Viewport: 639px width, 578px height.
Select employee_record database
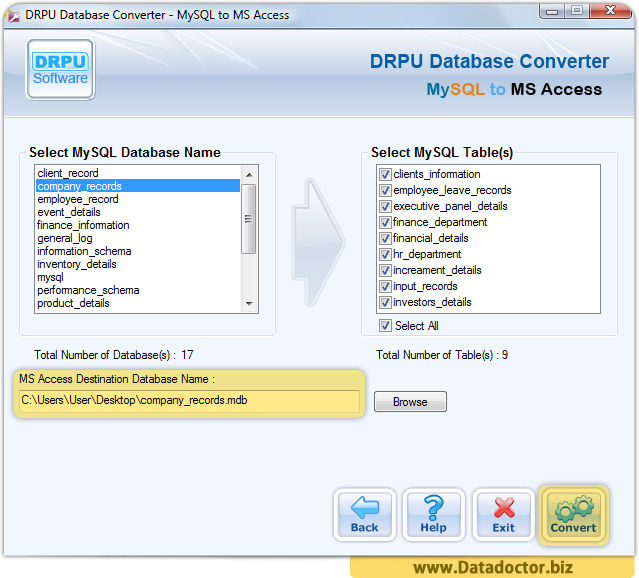[x=138, y=199]
